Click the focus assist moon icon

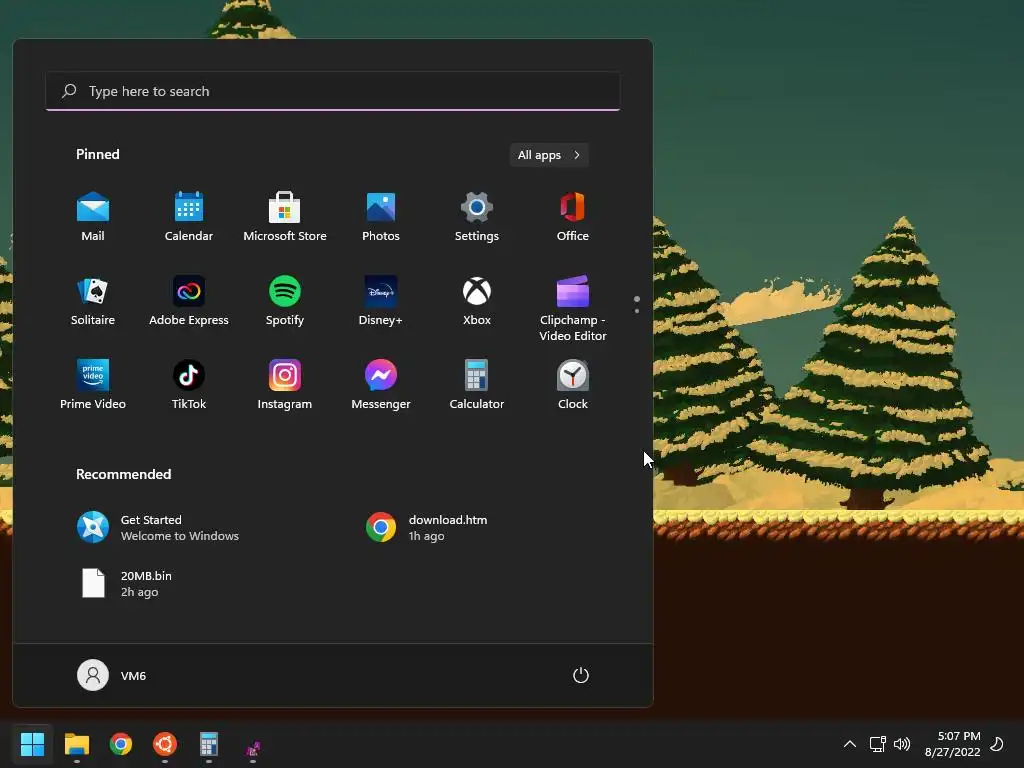coord(997,744)
